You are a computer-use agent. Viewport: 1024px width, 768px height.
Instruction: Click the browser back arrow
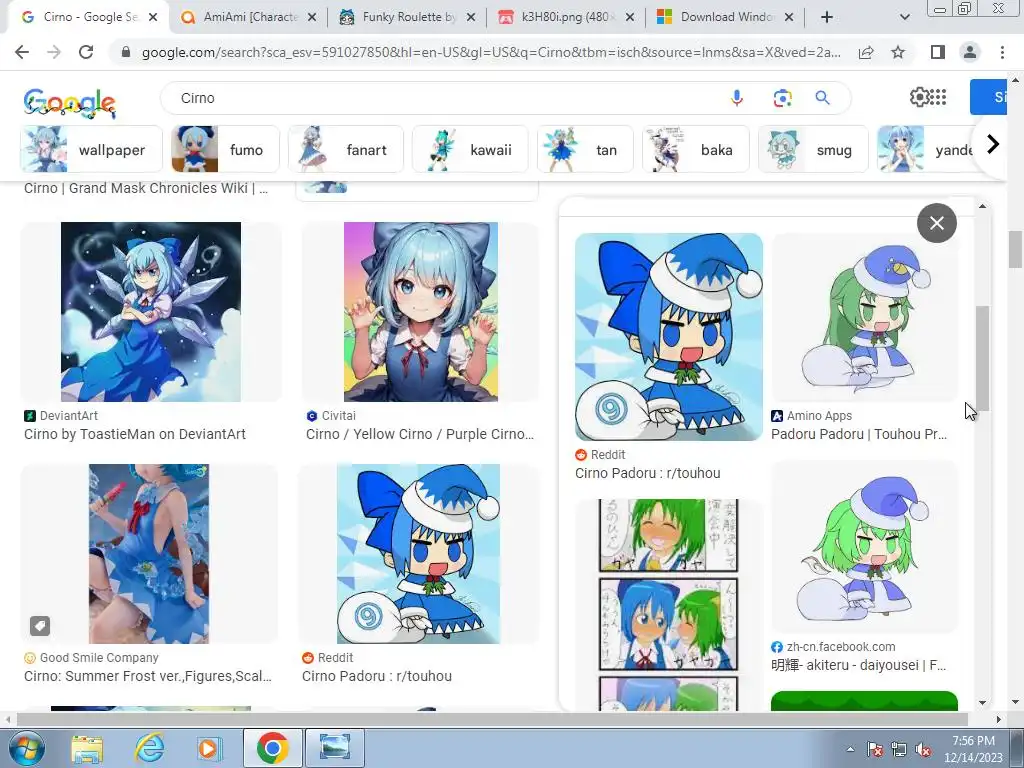tap(22, 52)
